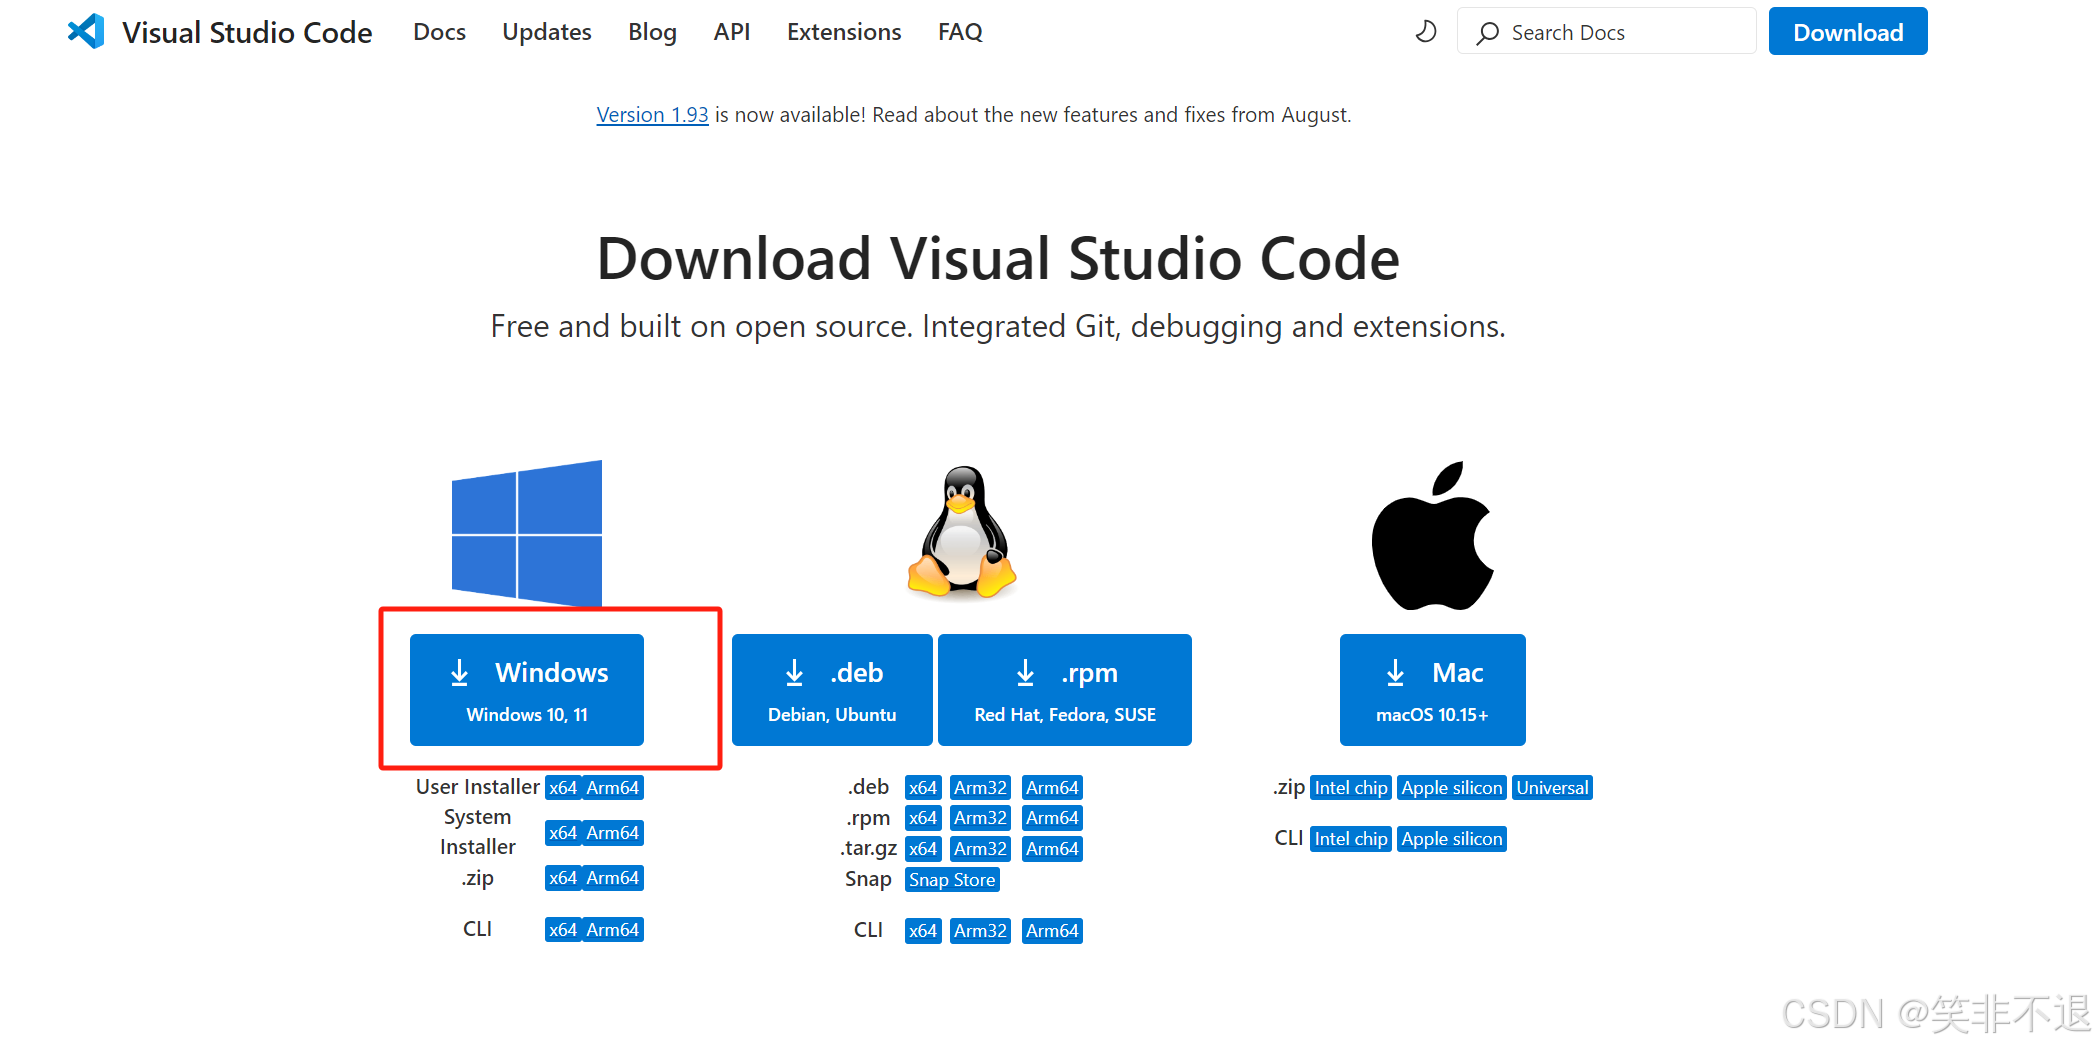Screen dimensions: 2097x1048
Task: Select Arm64 for Windows User Installer
Action: (x=613, y=788)
